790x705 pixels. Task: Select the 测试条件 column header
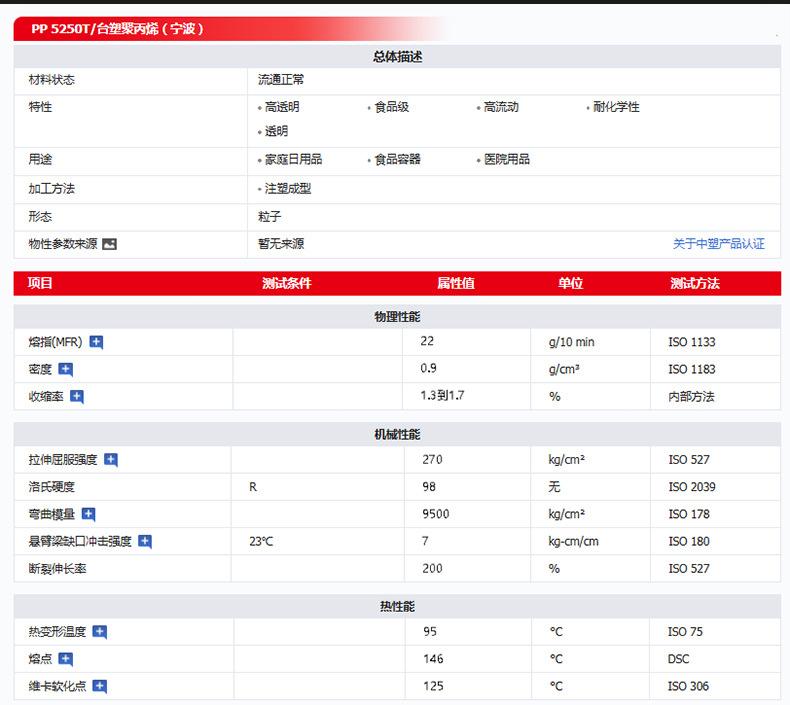click(x=286, y=283)
